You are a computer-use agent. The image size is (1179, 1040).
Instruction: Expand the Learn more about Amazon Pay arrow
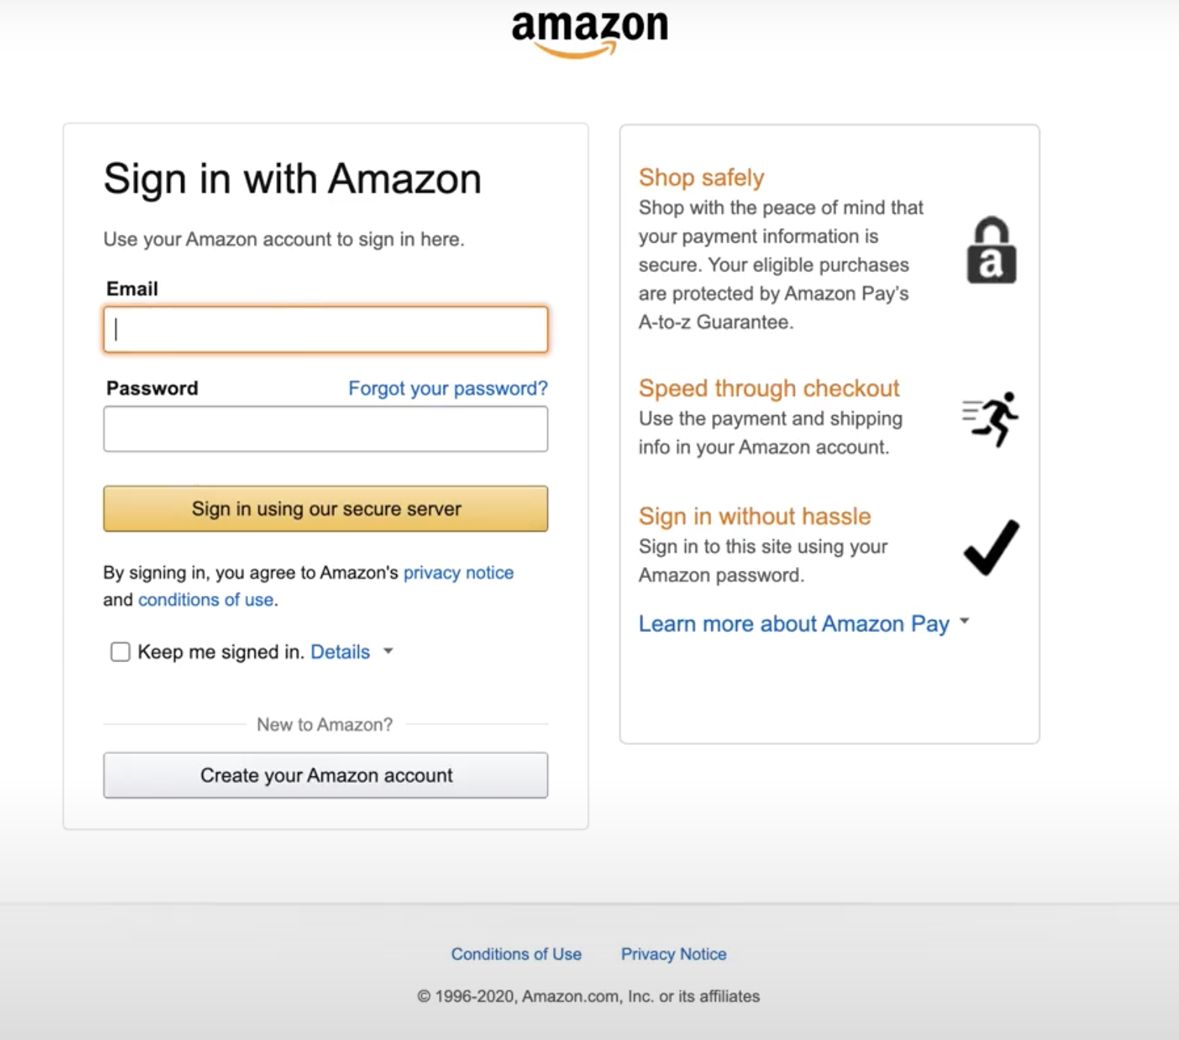[965, 622]
